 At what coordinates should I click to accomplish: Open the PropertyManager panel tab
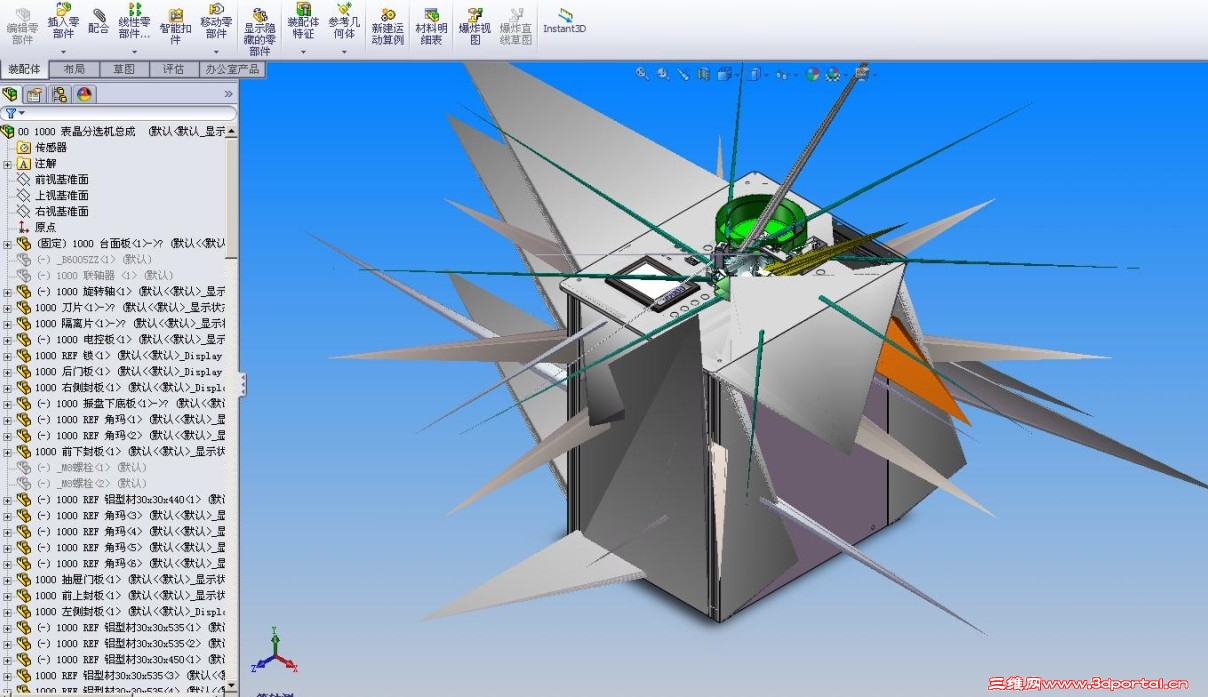[35, 94]
